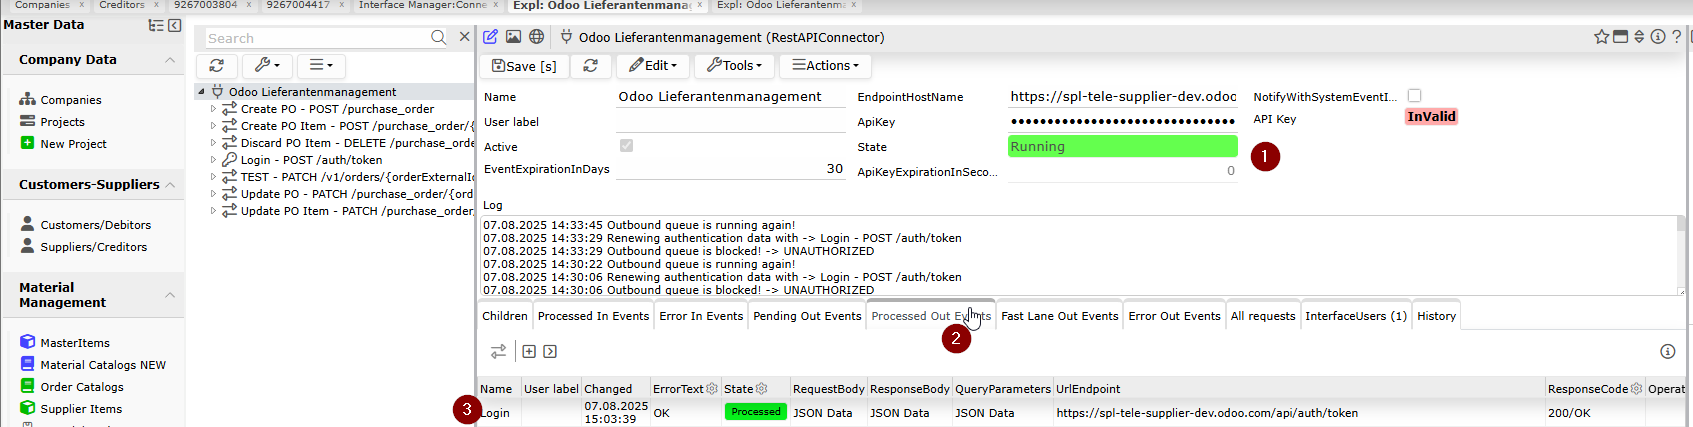The image size is (1693, 427).
Task: Click refresh icon next to Save
Action: pos(591,66)
